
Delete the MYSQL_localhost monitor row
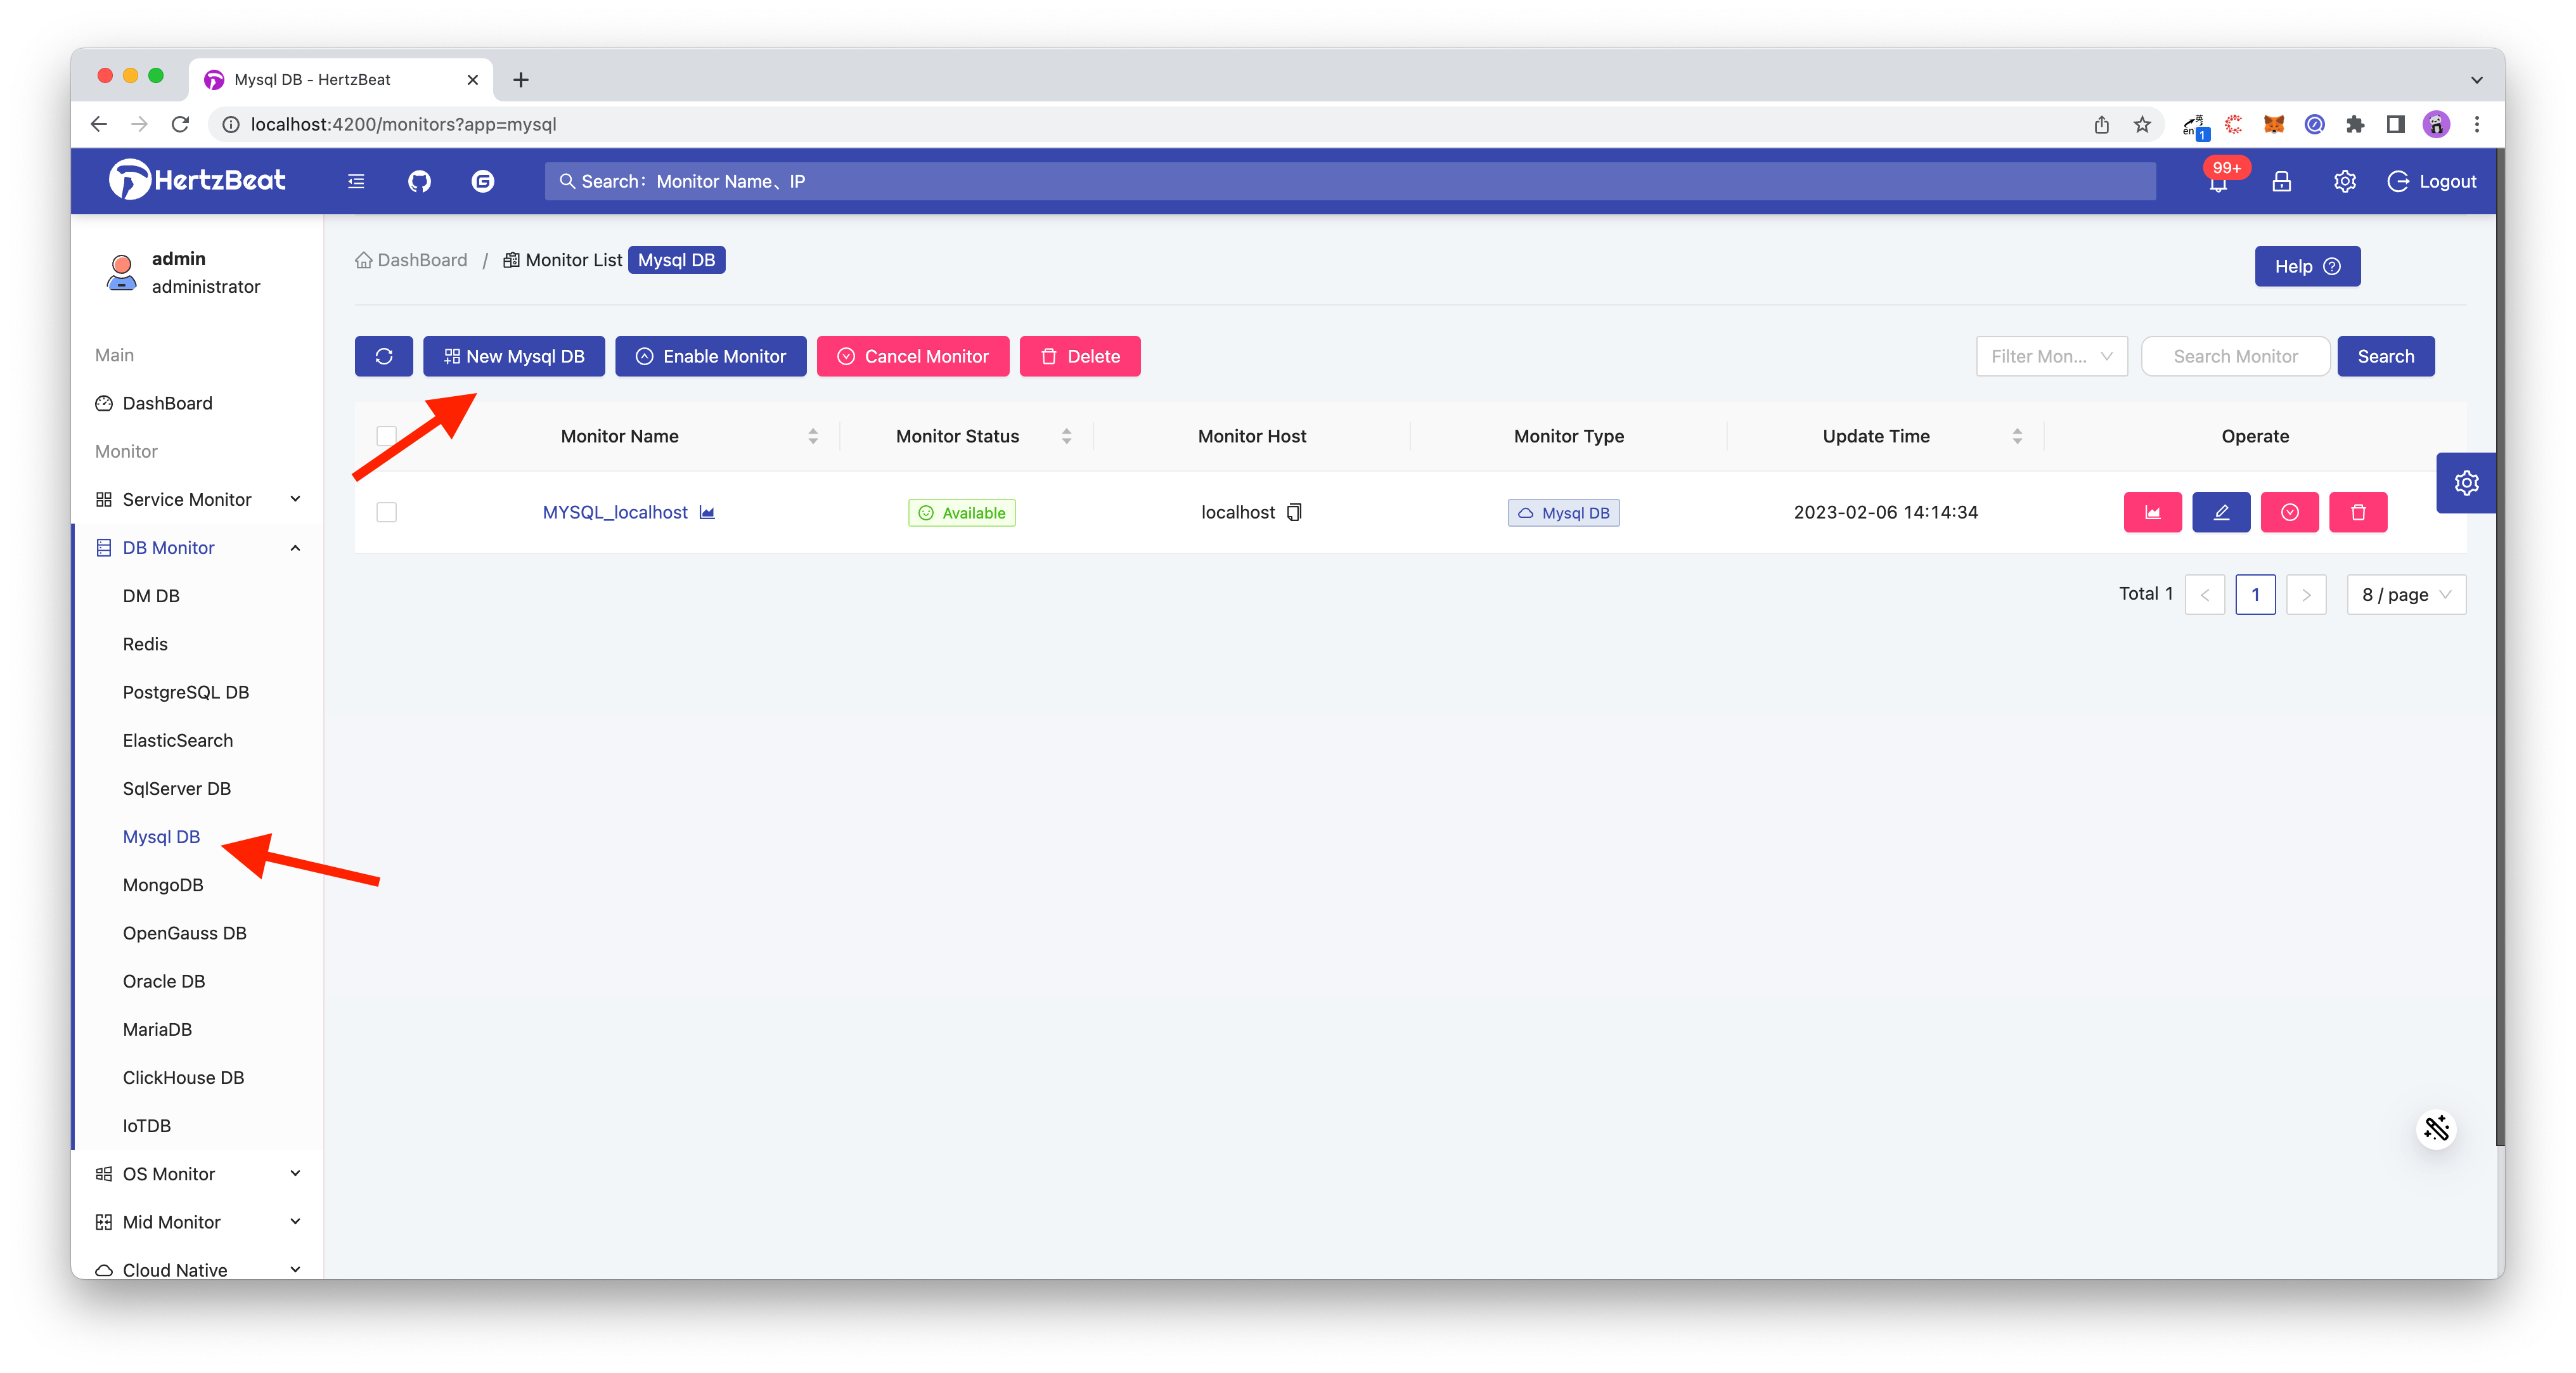tap(2358, 512)
